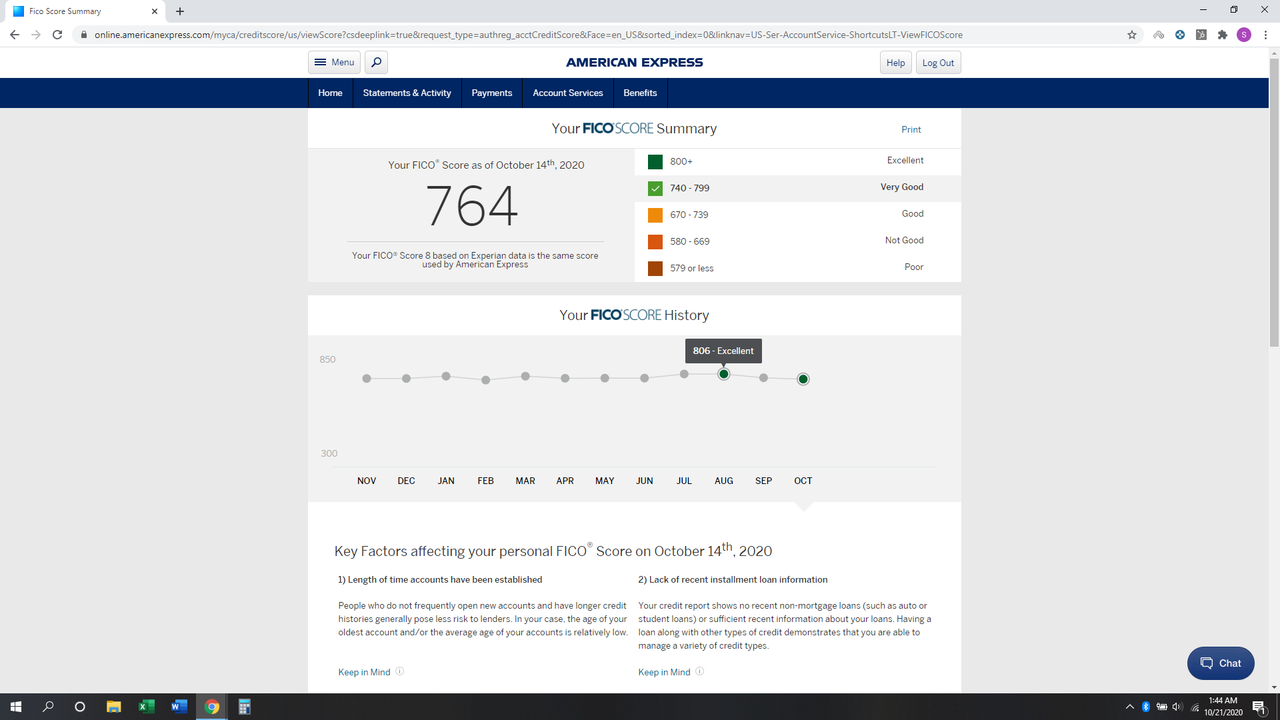Click the dark green 800+ swatch

coord(655,161)
